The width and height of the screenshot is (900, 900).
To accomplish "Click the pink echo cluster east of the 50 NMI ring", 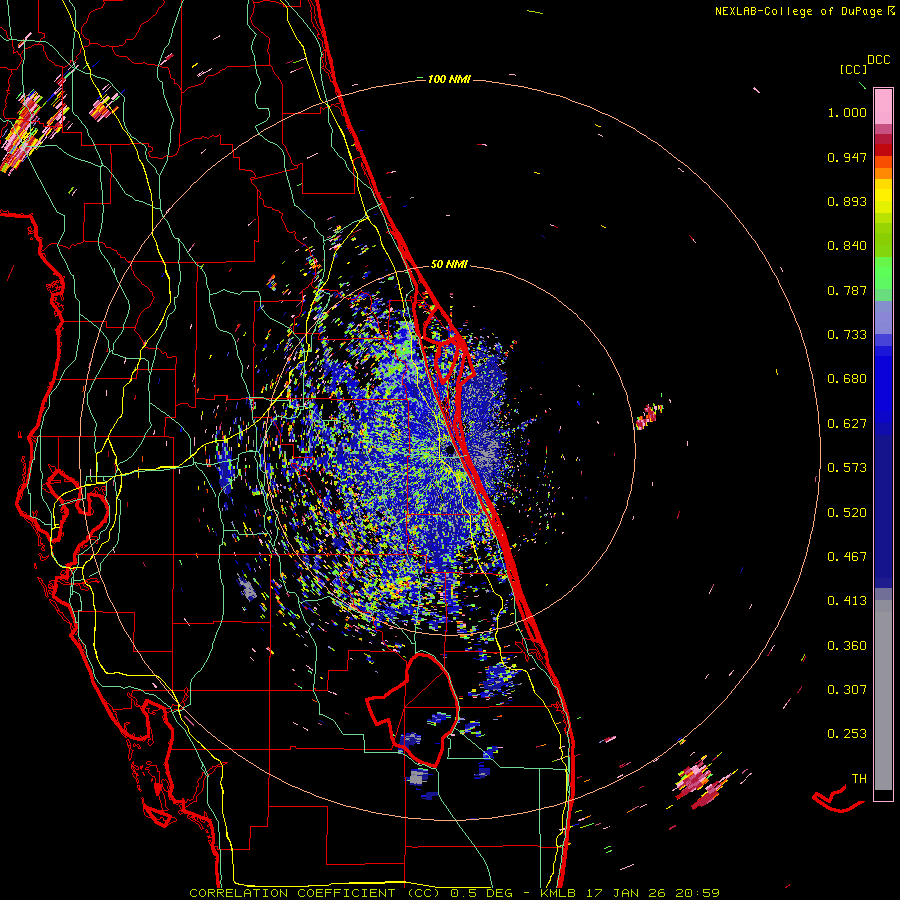I will (649, 416).
